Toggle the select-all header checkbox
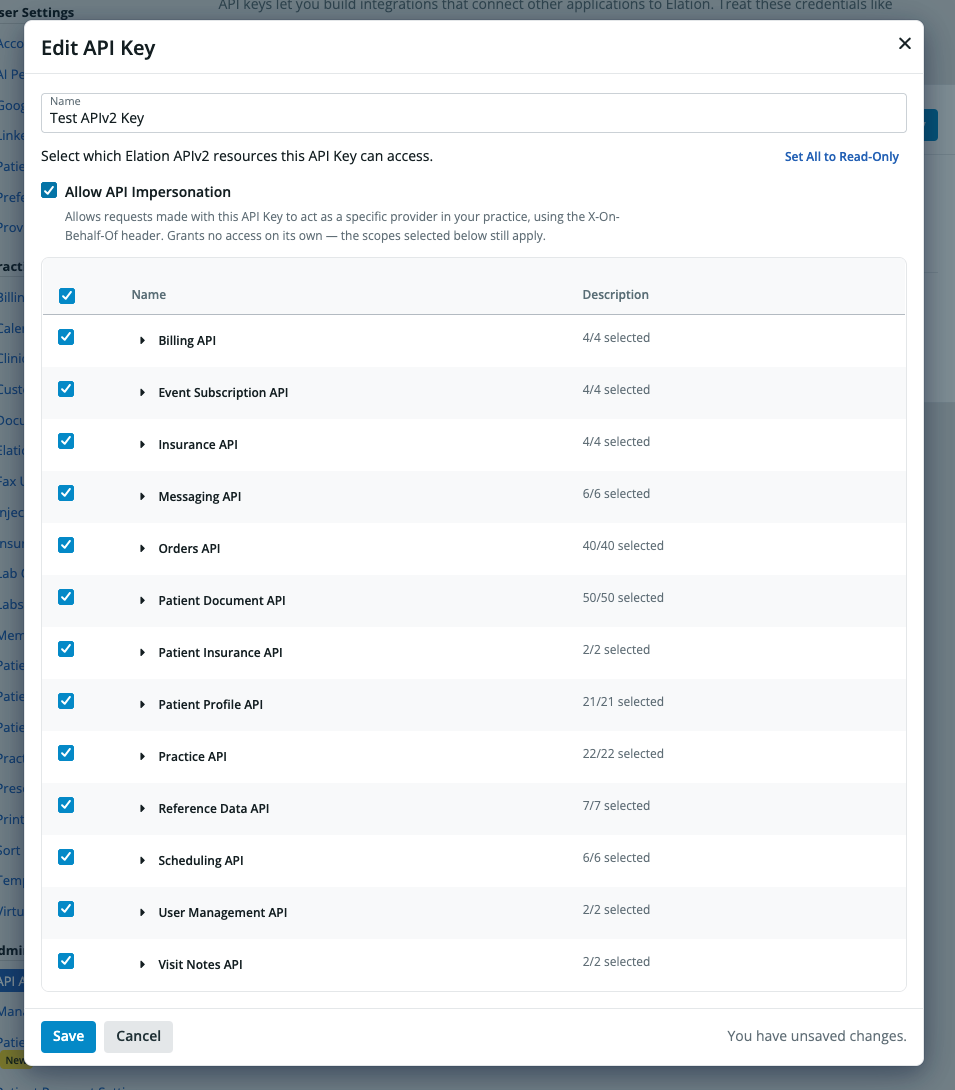Viewport: 955px width, 1090px height. coord(67,295)
